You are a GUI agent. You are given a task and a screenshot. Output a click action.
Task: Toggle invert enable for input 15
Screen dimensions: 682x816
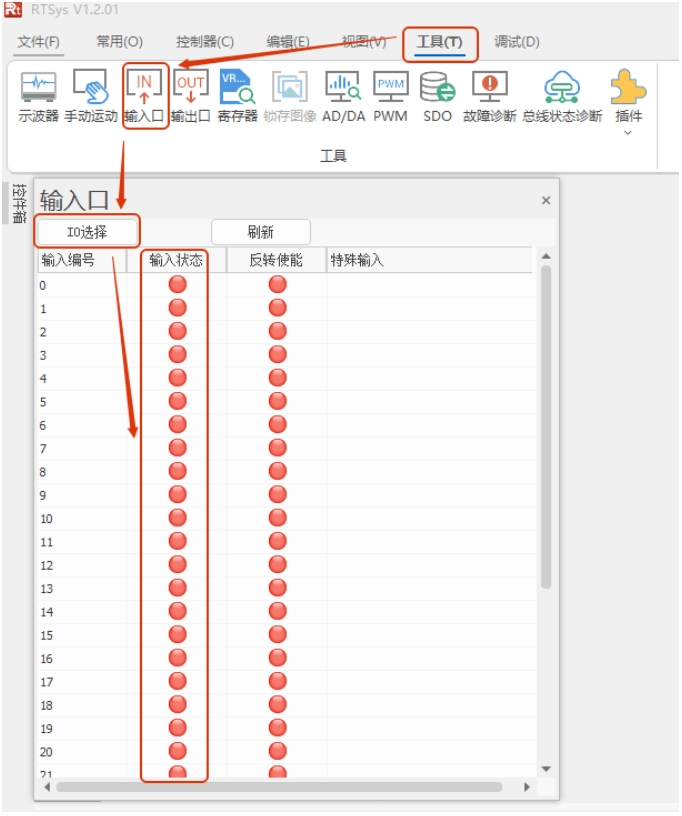(278, 634)
